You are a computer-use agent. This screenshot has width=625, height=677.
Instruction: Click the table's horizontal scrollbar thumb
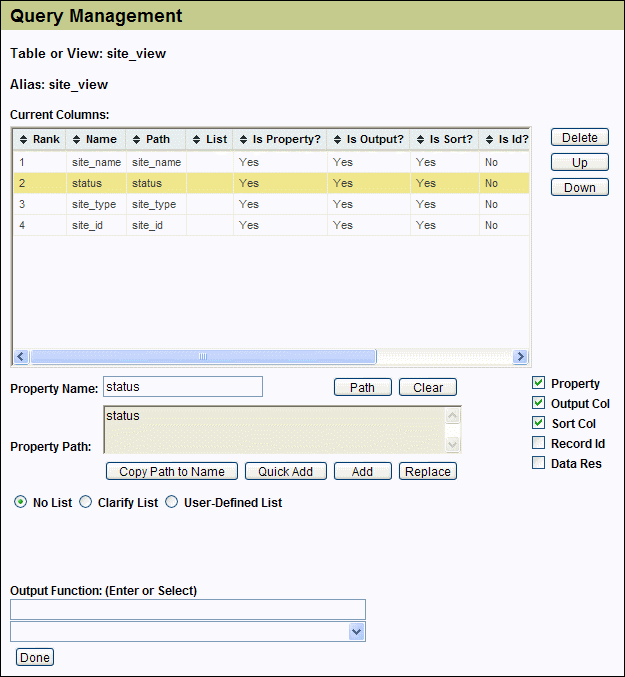point(203,357)
